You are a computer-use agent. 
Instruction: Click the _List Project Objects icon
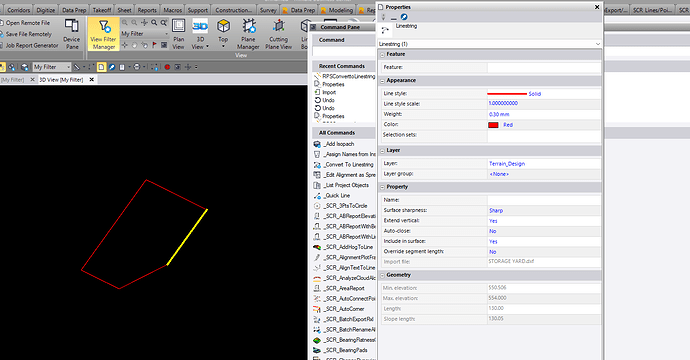317,185
